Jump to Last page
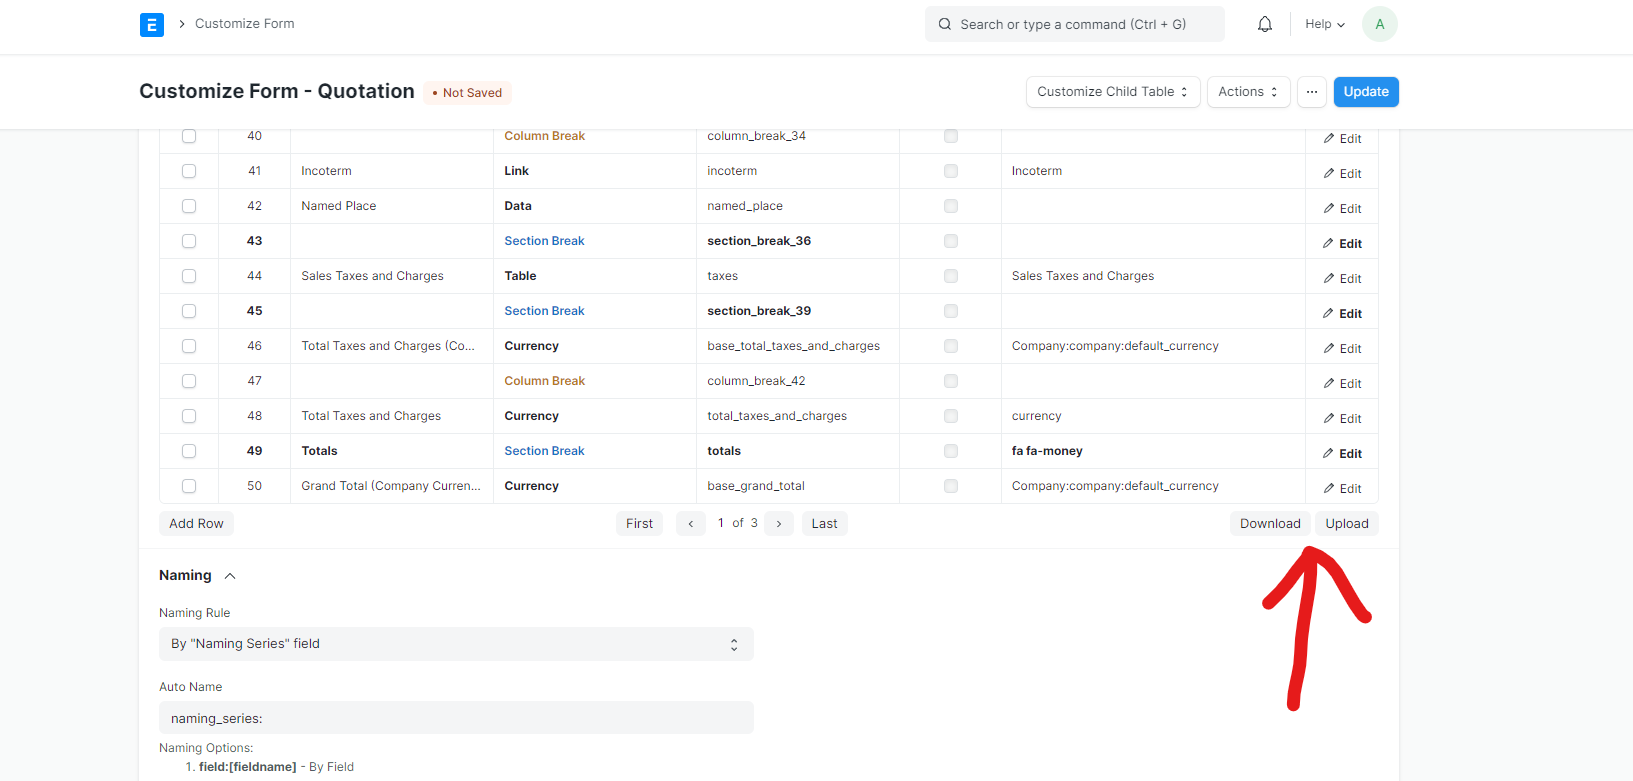Viewport: 1633px width, 781px height. [x=825, y=524]
